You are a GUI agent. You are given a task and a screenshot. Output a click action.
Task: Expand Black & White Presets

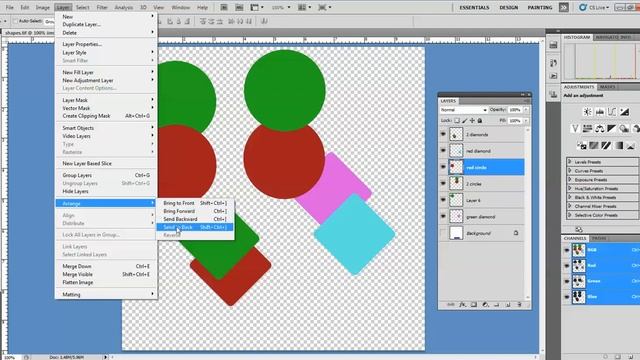click(570, 197)
